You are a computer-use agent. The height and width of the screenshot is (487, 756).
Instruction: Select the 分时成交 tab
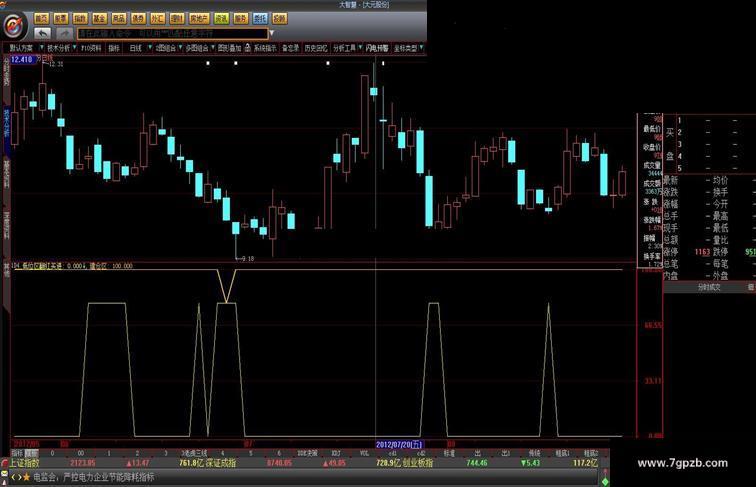[709, 287]
